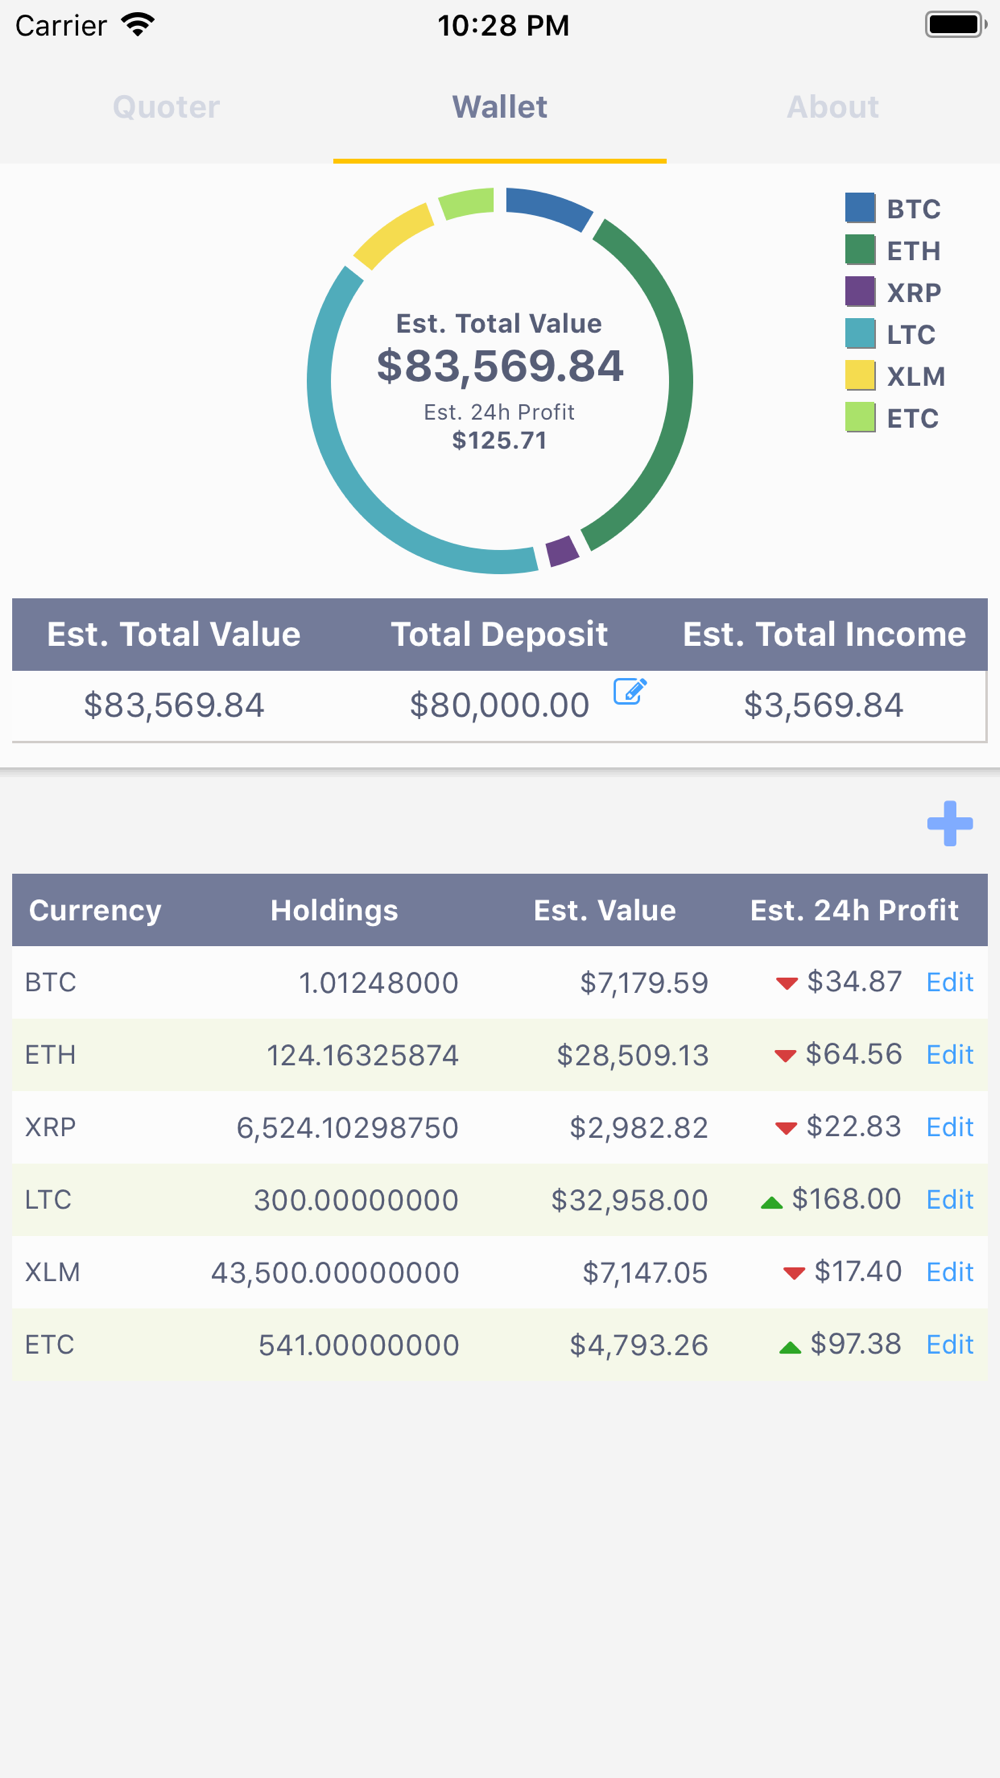The image size is (1000, 1778).
Task: Tap the Est. 24h Profit column header
Action: pyautogui.click(x=854, y=910)
